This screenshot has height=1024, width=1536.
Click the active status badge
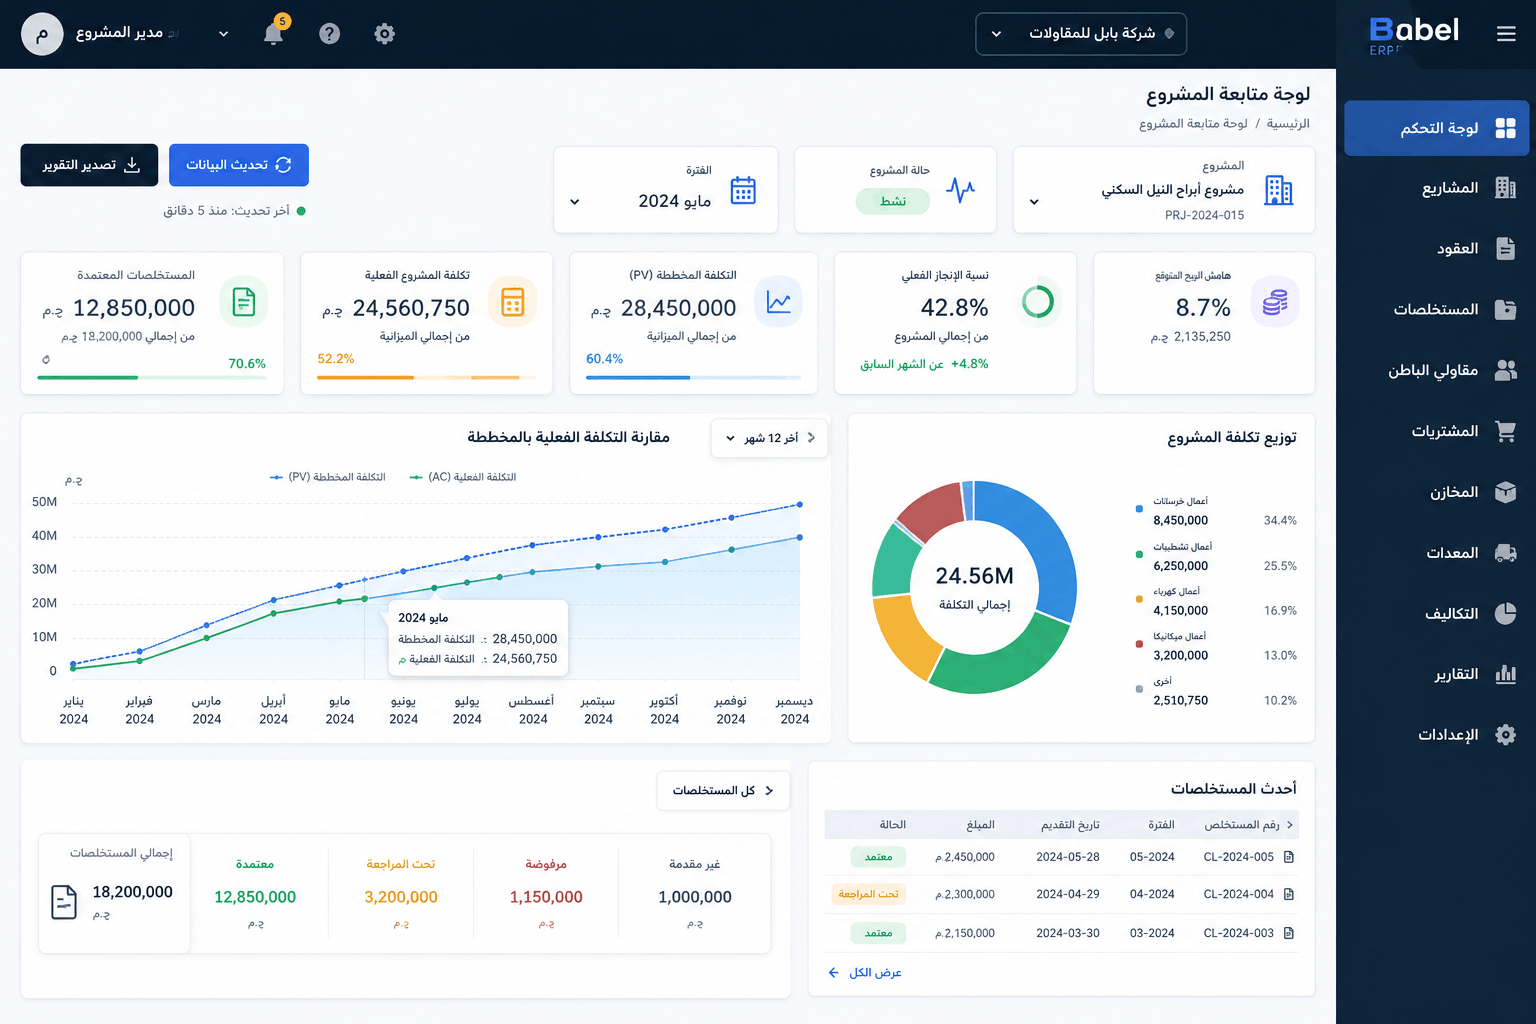(x=893, y=201)
